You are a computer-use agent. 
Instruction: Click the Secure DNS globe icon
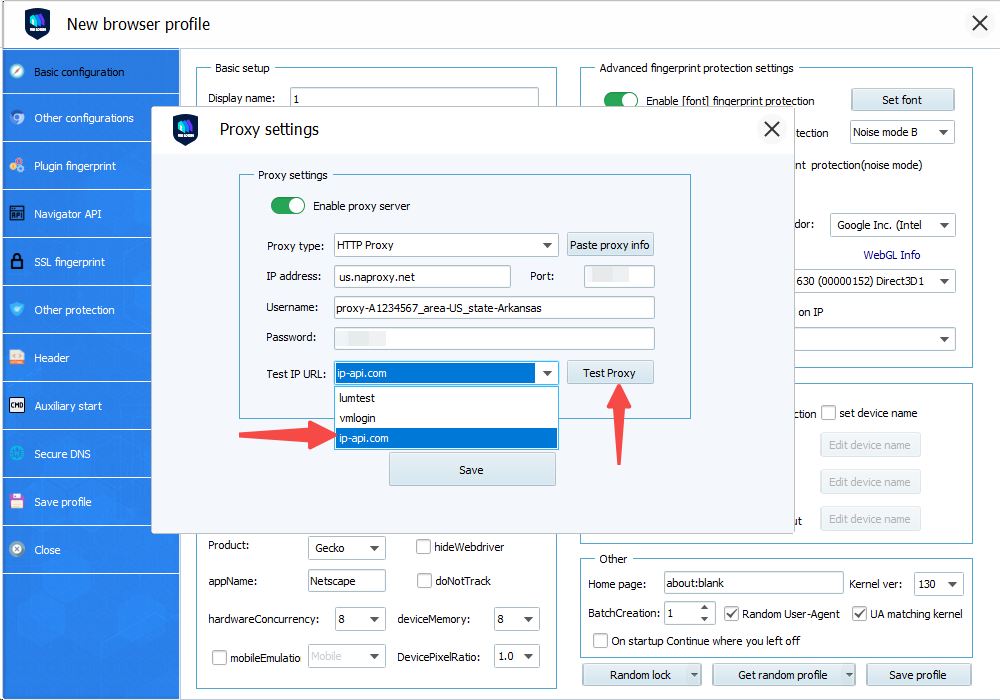click(17, 454)
